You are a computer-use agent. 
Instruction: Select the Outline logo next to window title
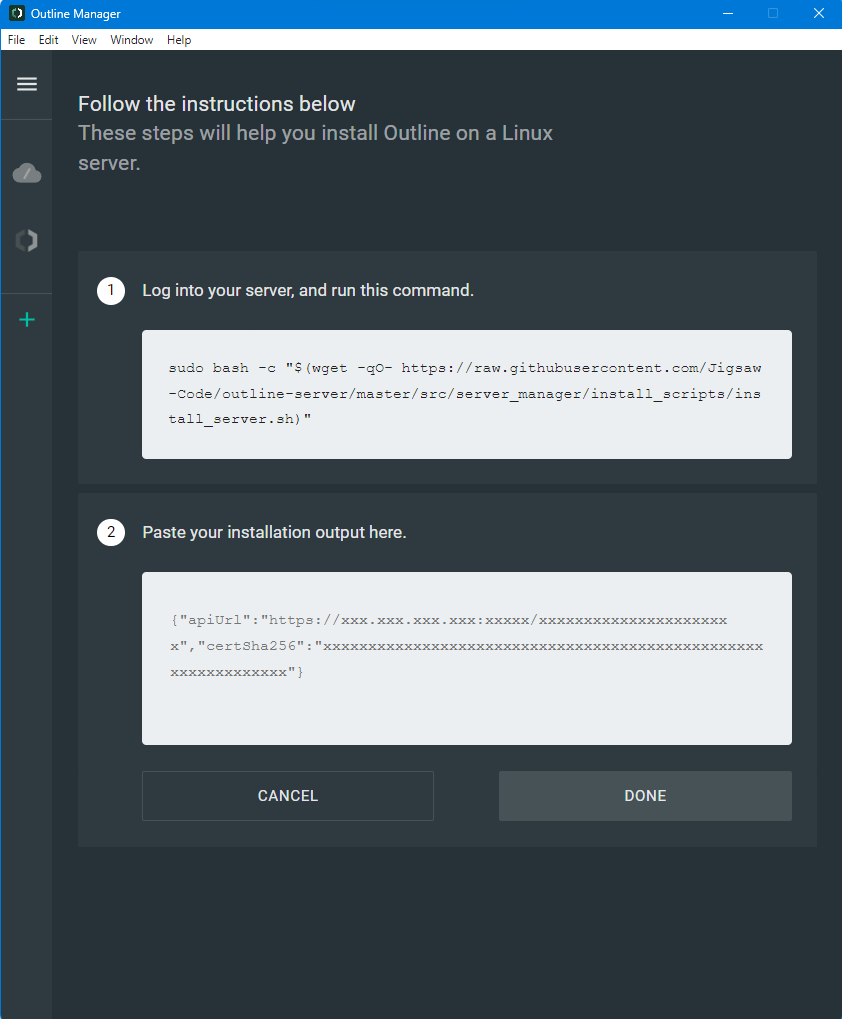(16, 13)
